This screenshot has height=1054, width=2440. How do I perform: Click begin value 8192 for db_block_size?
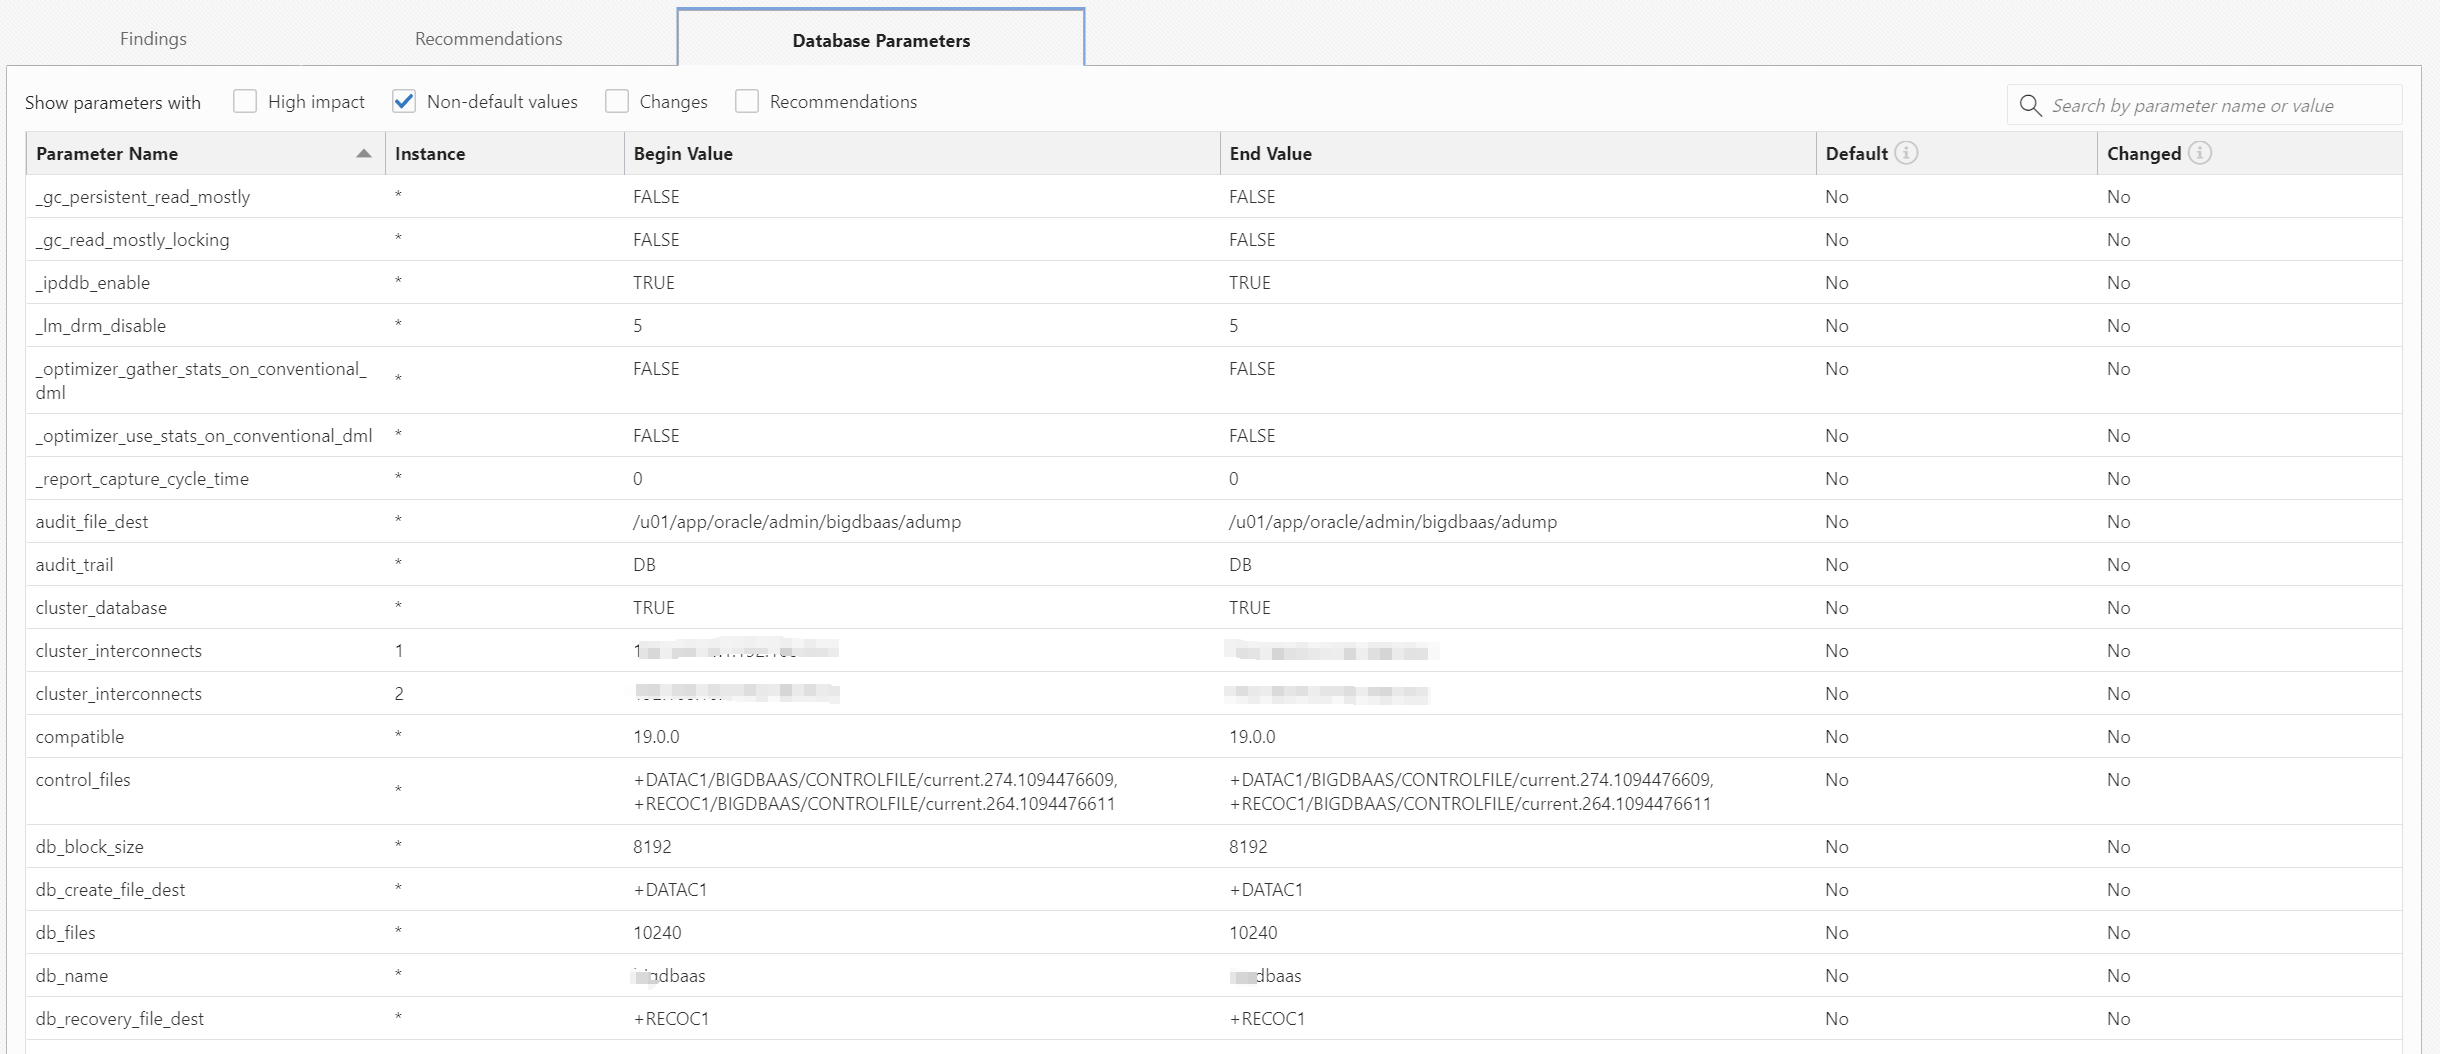[652, 847]
